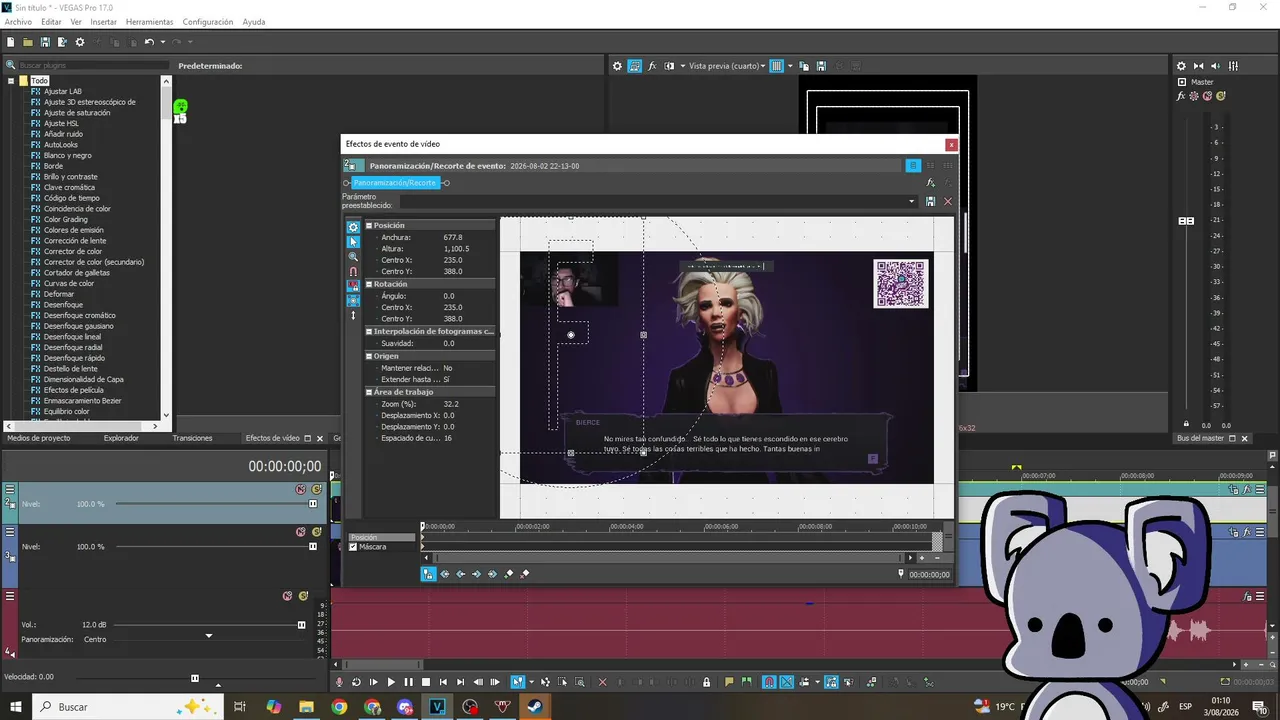The image size is (1280, 720).
Task: Collapse the Área de trabajo group
Action: (368, 392)
